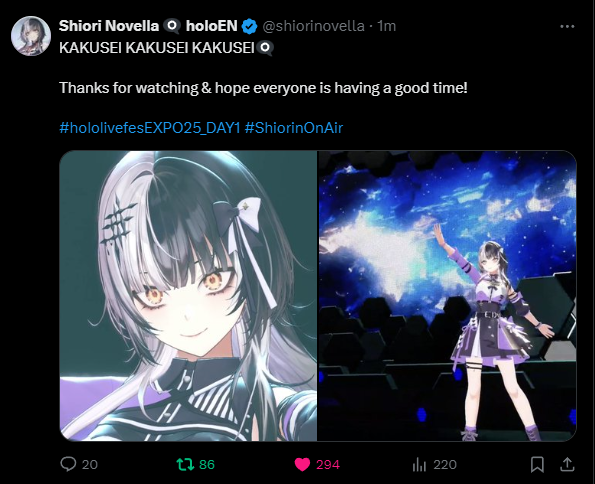Open the 1m post timestamp

pyautogui.click(x=387, y=26)
